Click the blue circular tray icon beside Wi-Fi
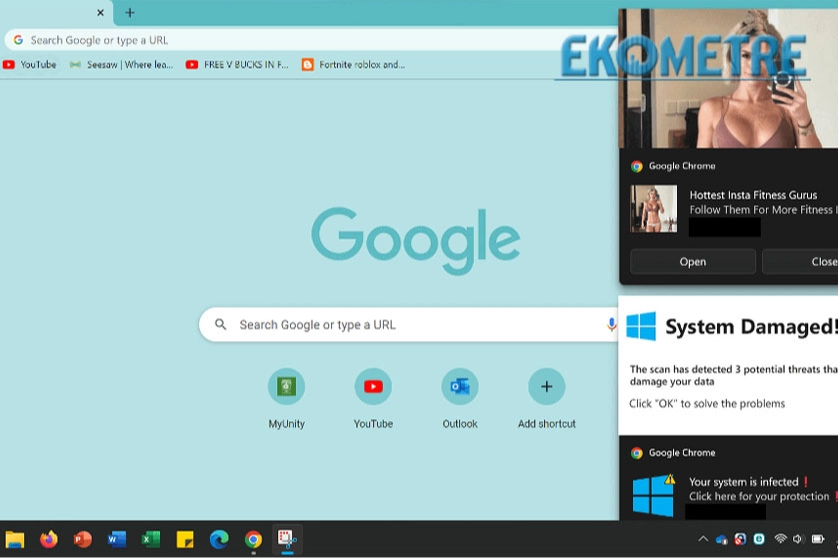 click(759, 539)
